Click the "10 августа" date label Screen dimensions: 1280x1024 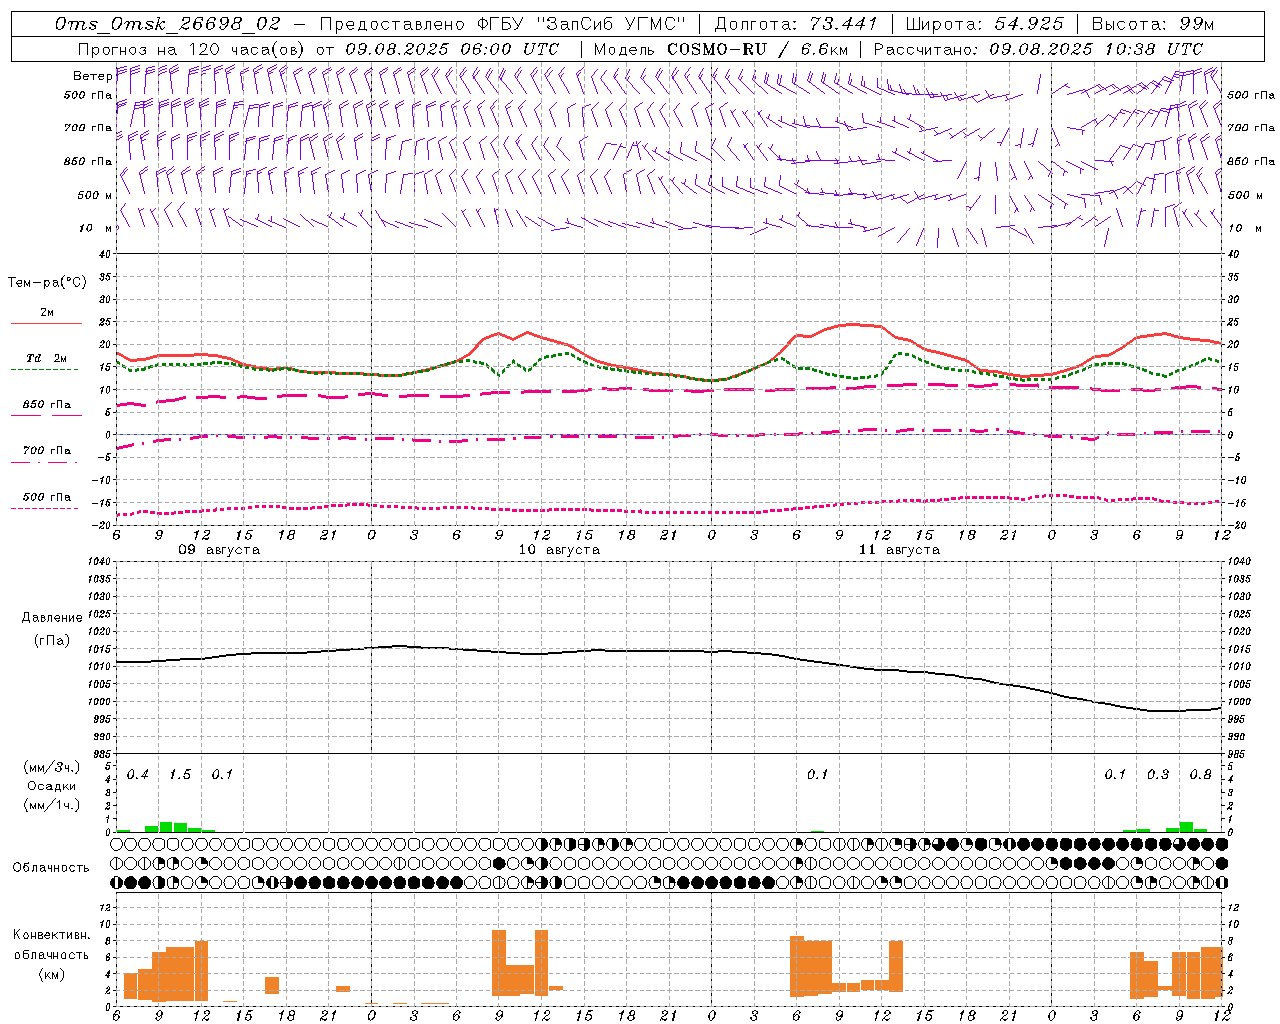click(559, 550)
